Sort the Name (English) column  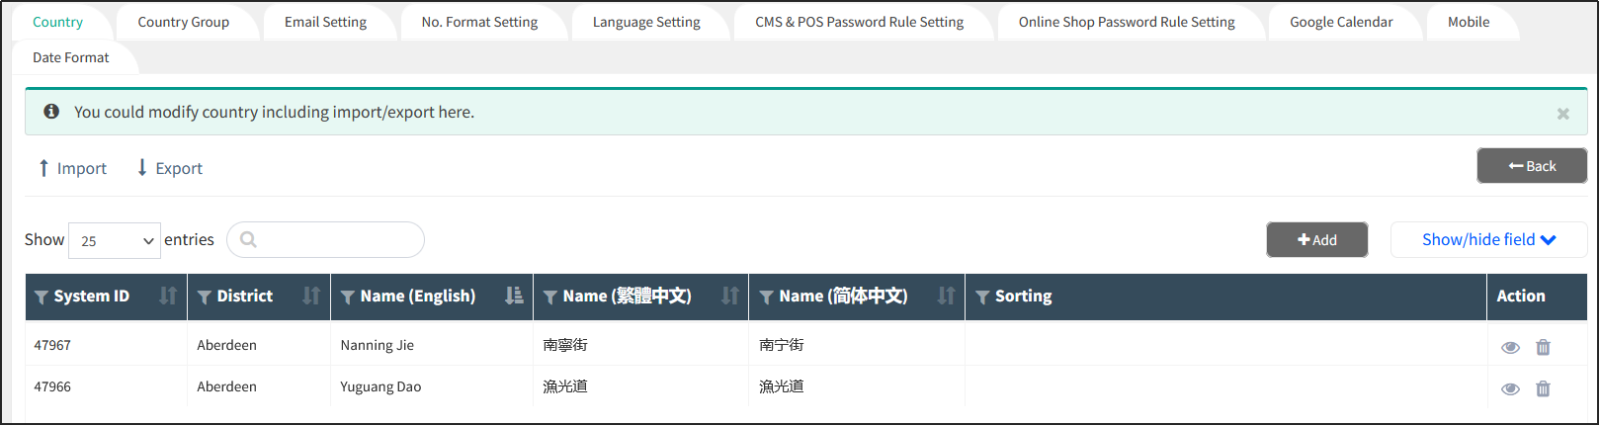click(x=514, y=296)
